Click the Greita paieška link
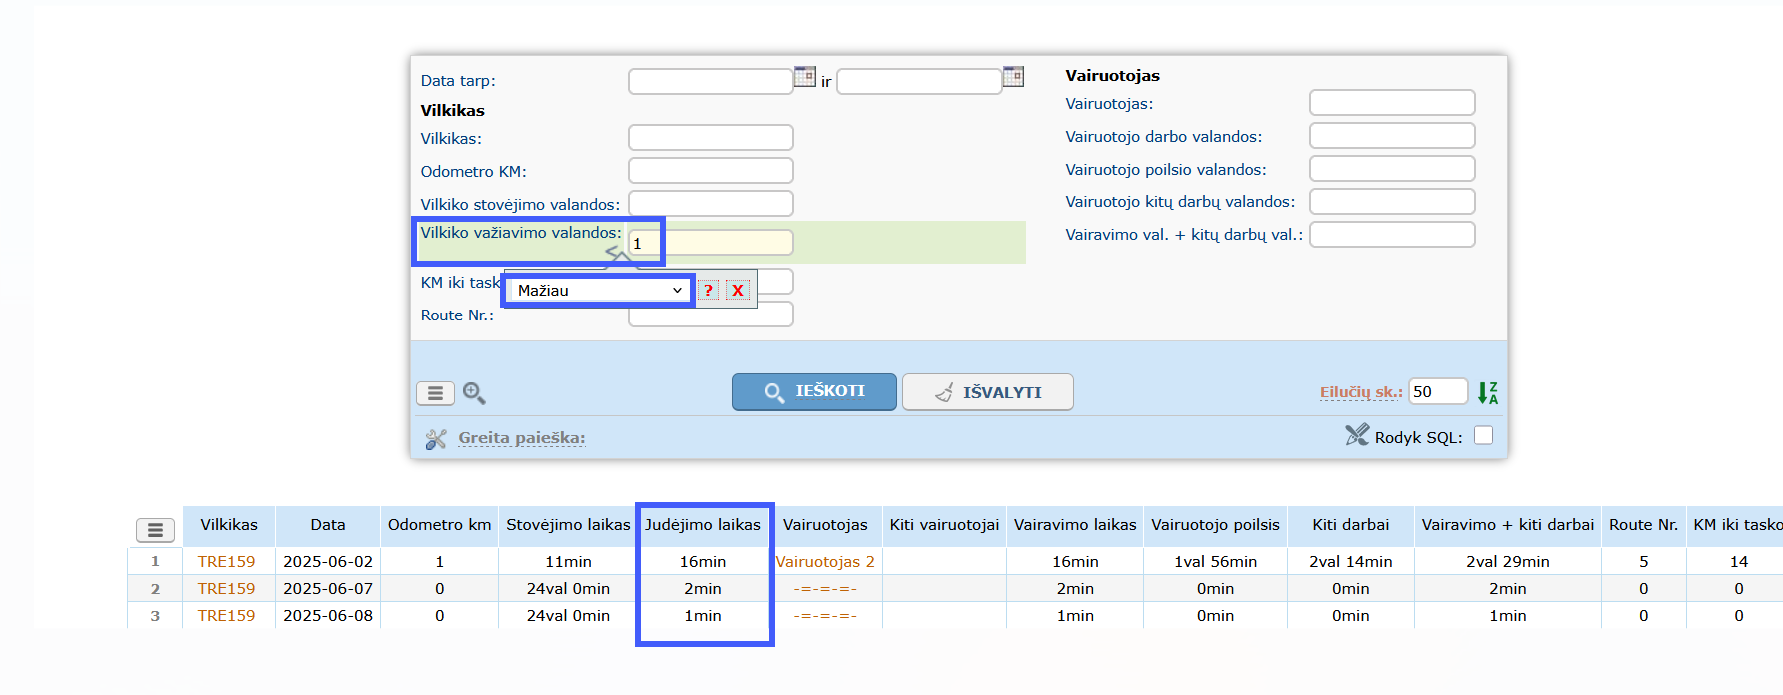 [x=522, y=438]
